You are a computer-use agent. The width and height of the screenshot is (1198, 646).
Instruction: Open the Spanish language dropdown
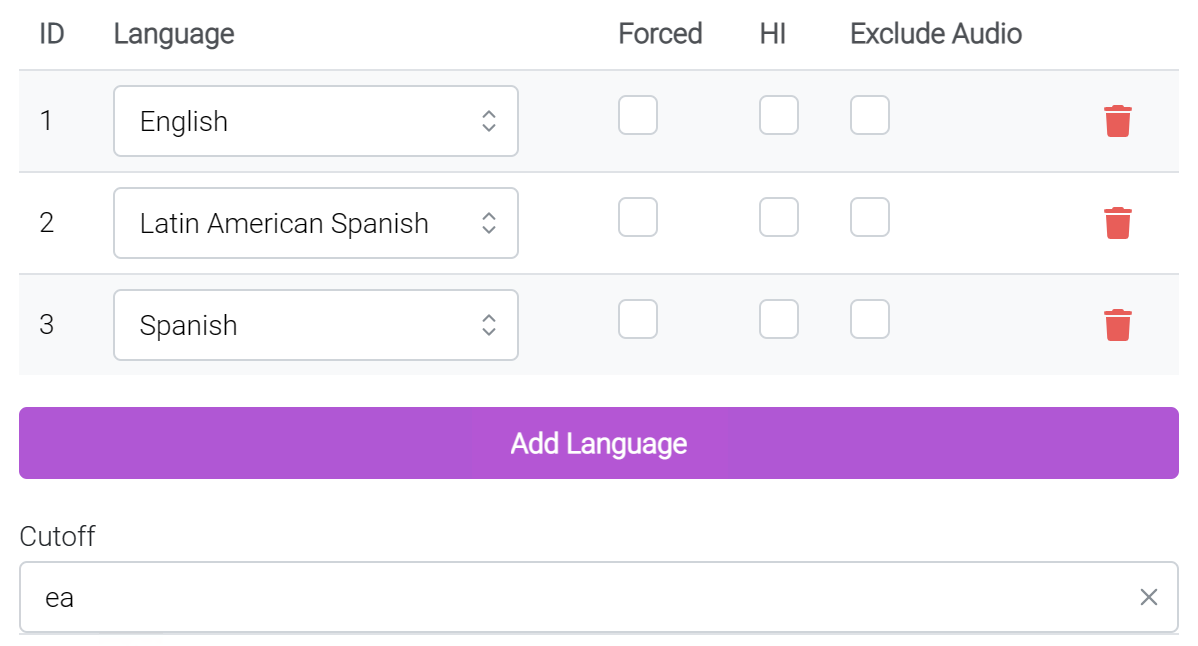(316, 325)
